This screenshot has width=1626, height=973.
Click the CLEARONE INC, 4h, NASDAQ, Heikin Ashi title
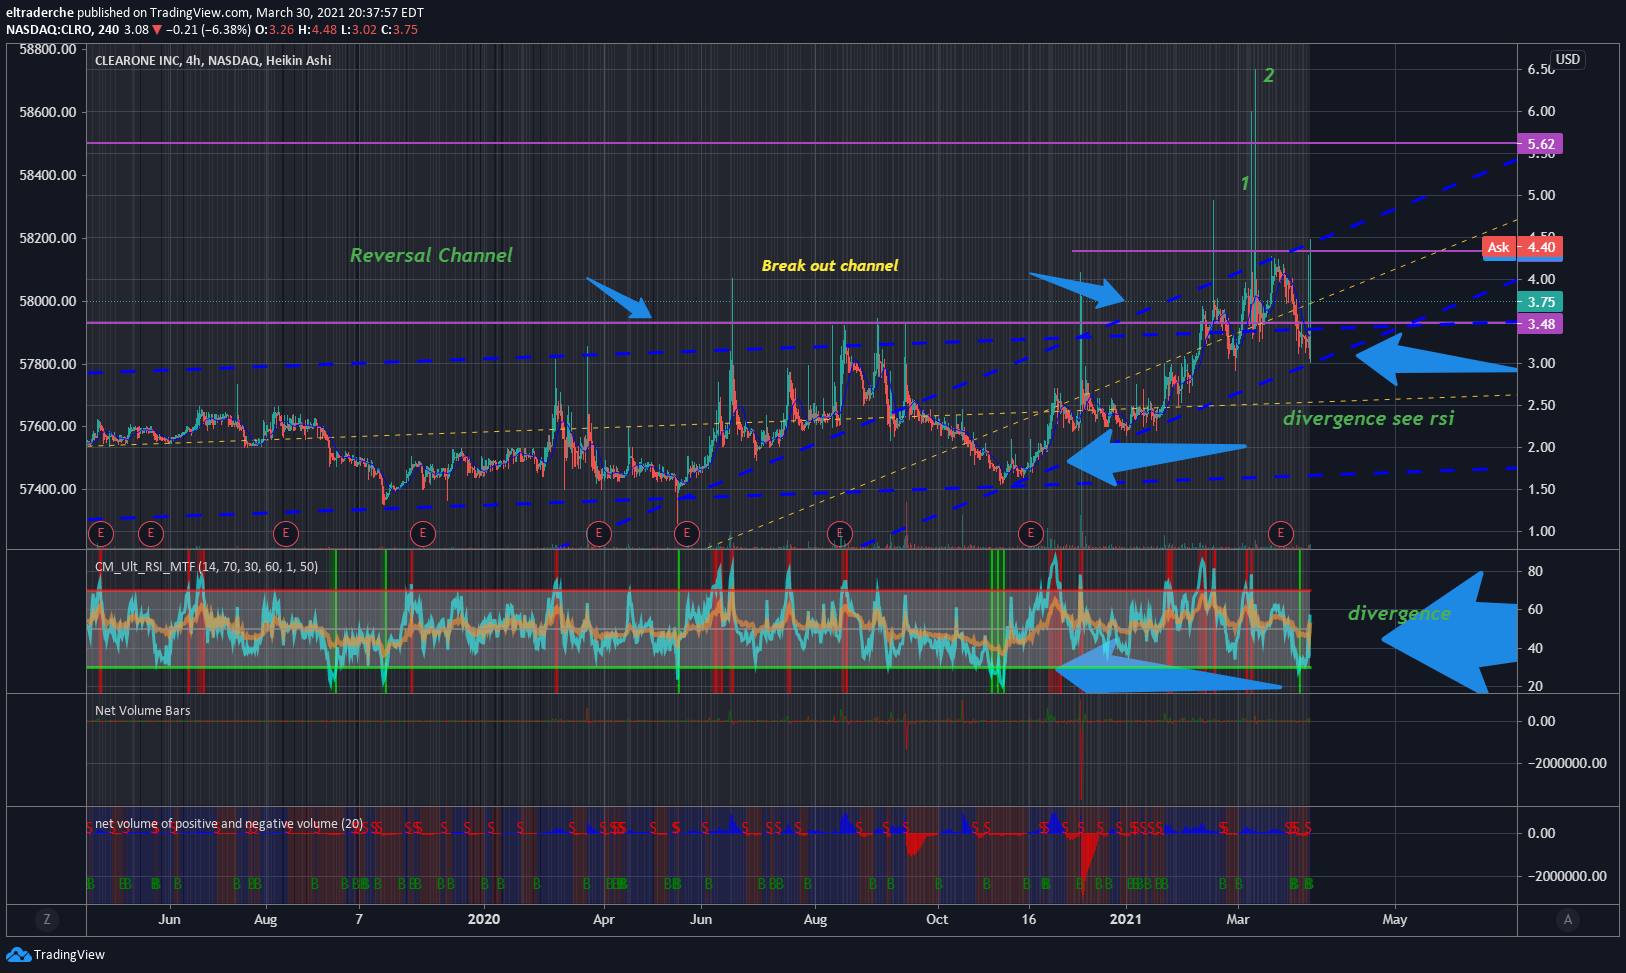[x=213, y=60]
